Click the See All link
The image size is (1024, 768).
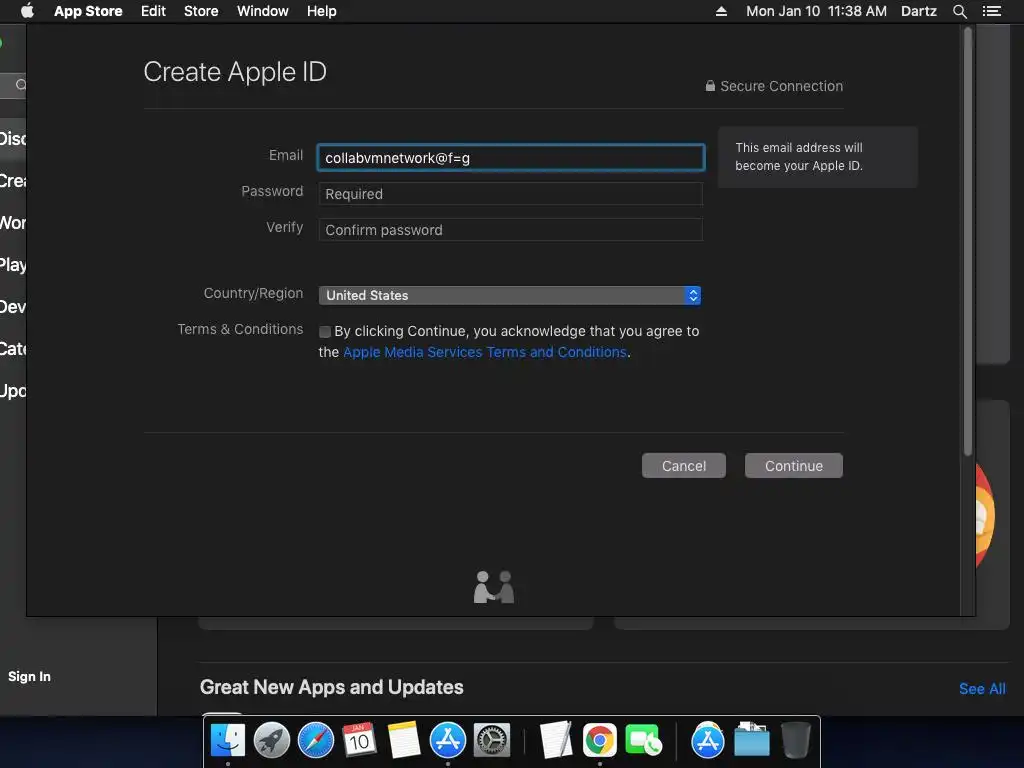point(982,689)
